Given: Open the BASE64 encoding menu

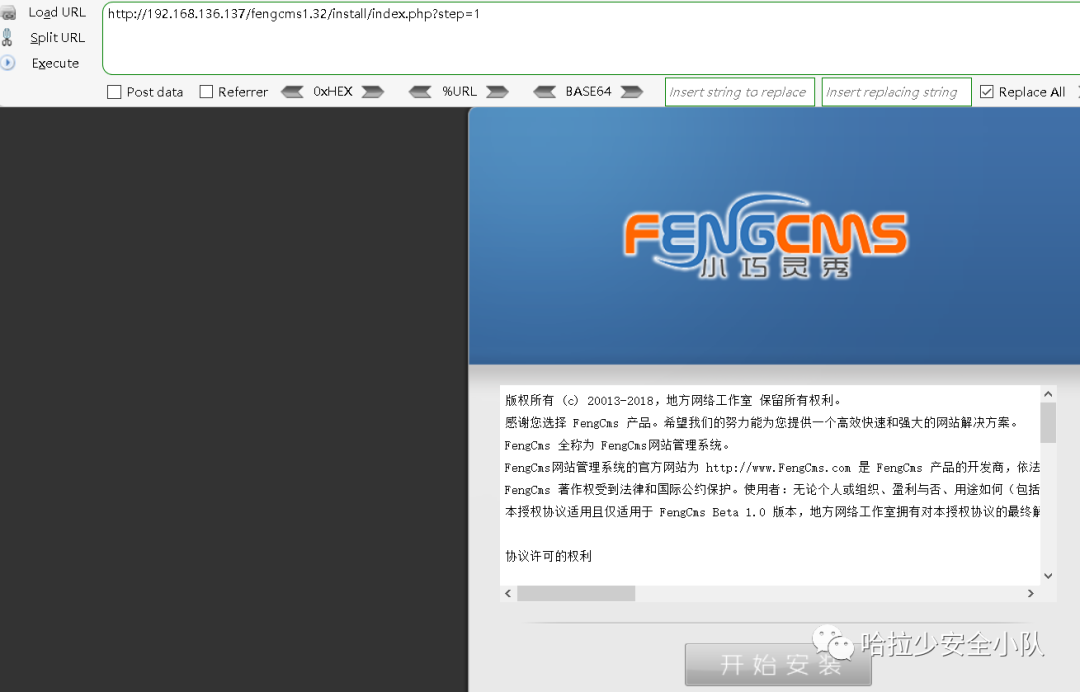Looking at the screenshot, I should 588,92.
